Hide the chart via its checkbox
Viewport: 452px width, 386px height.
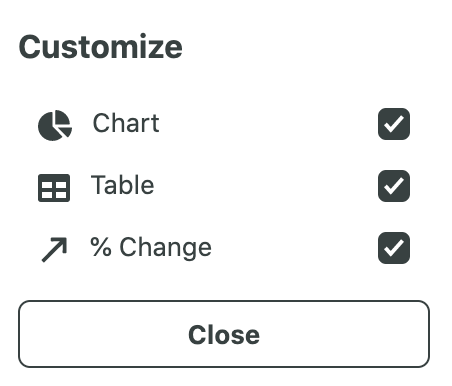point(394,124)
